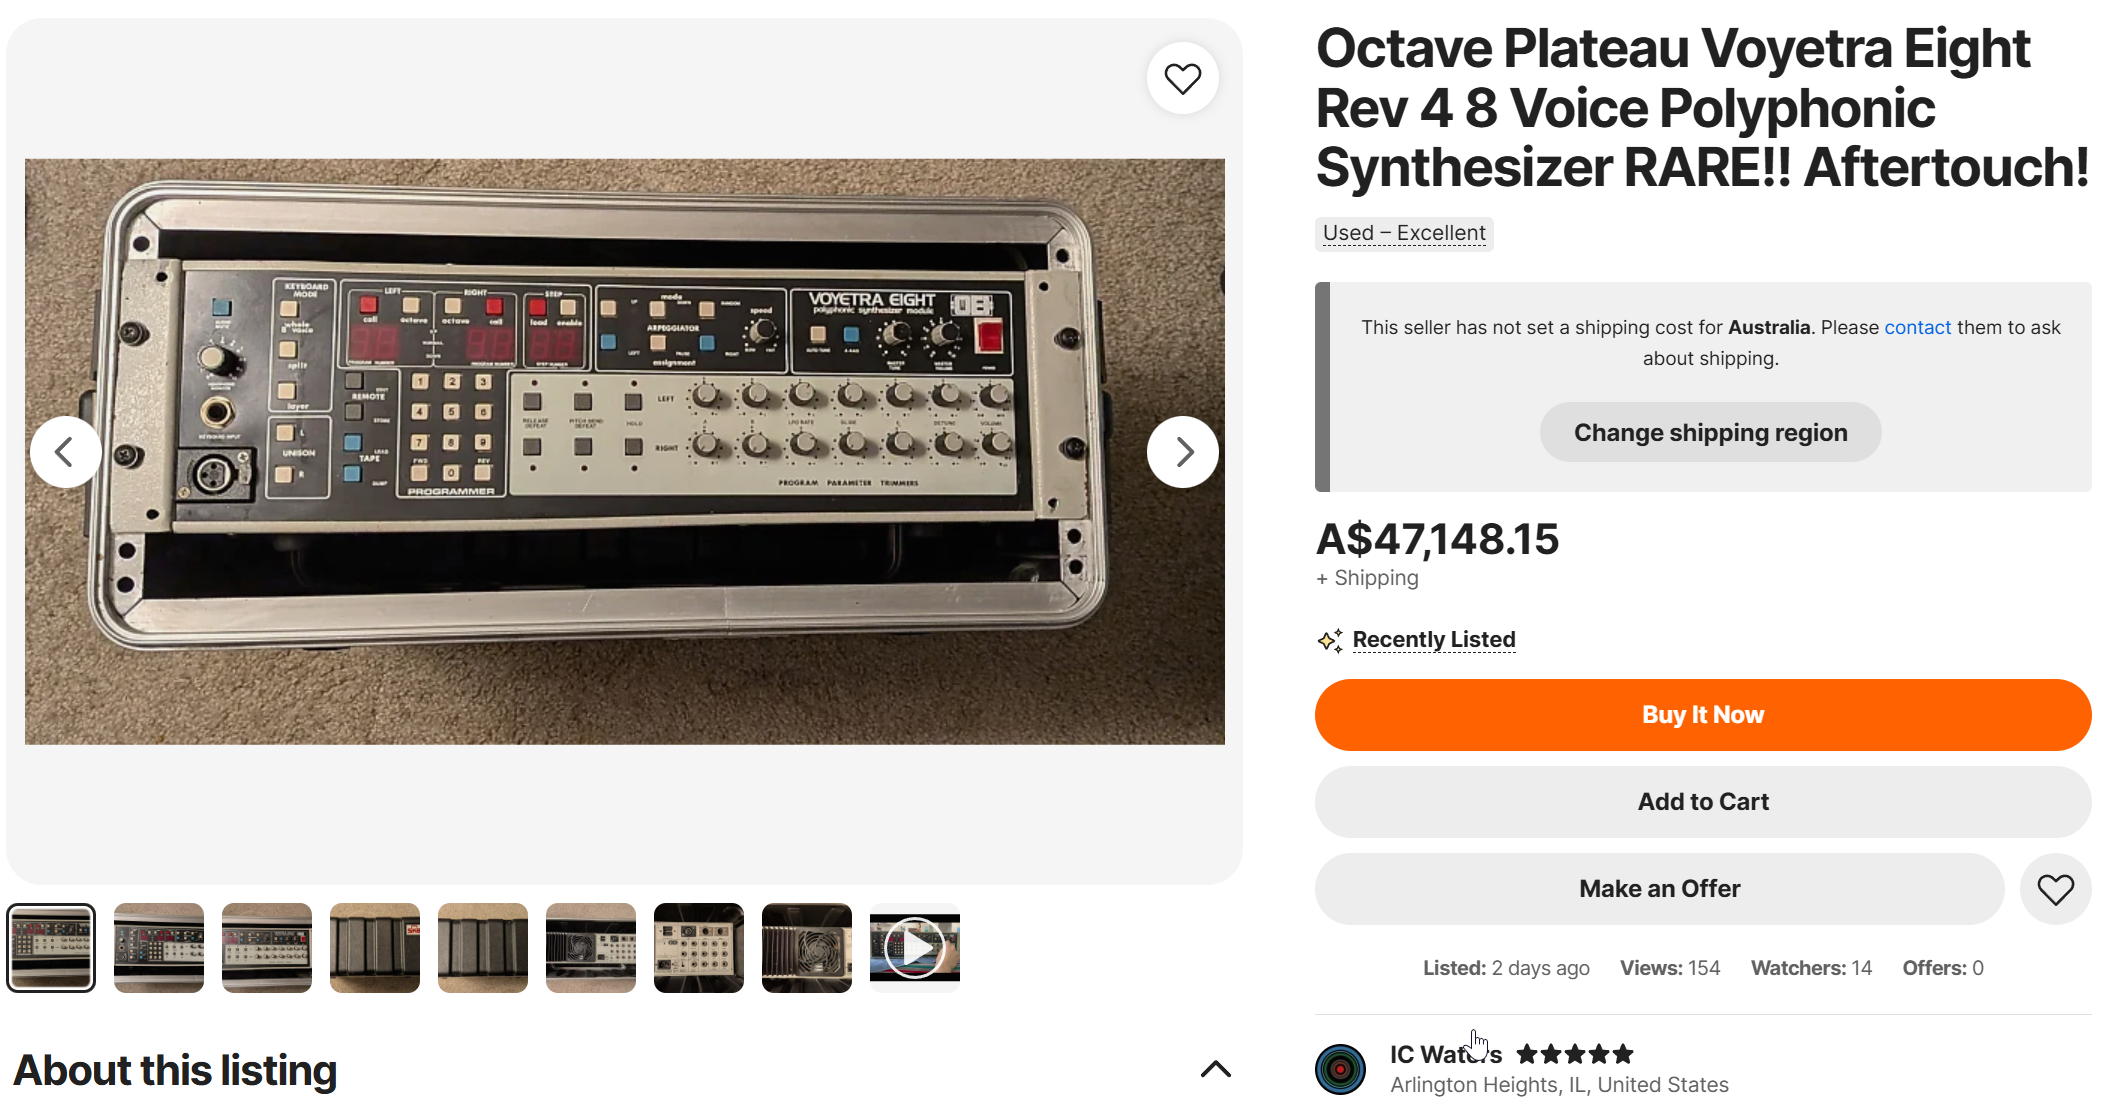Click the Used – Excellent condition tag
Viewport: 2119px width, 1111px height.
click(1403, 233)
